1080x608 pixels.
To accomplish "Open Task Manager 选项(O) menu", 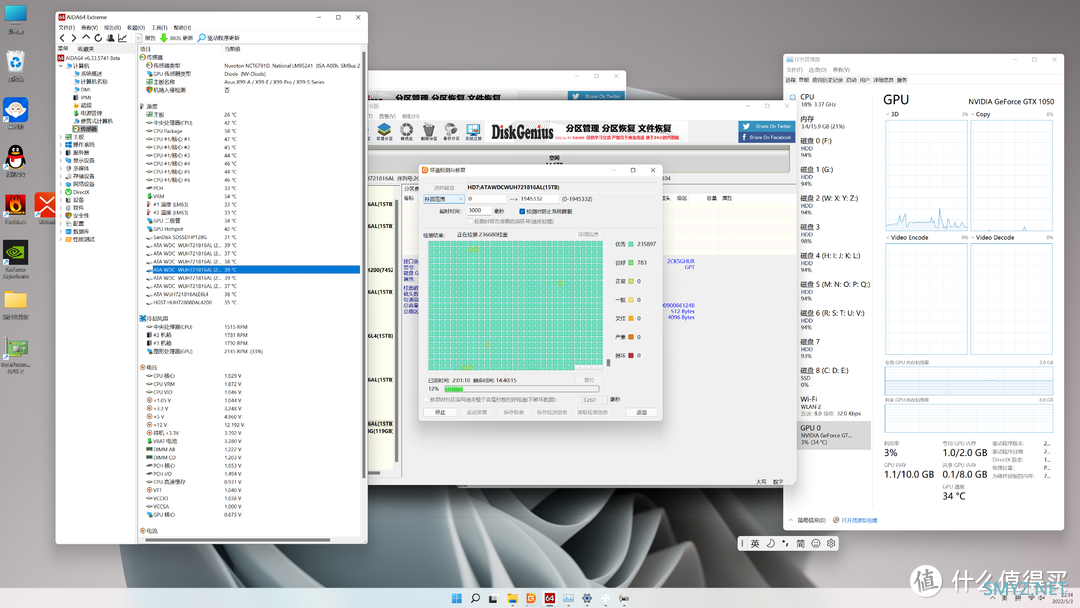I will coord(817,70).
